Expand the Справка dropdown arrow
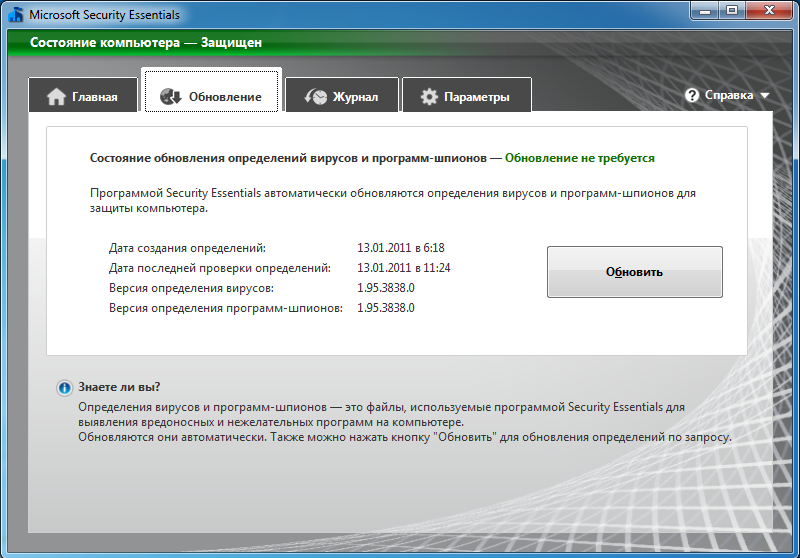 (x=764, y=95)
